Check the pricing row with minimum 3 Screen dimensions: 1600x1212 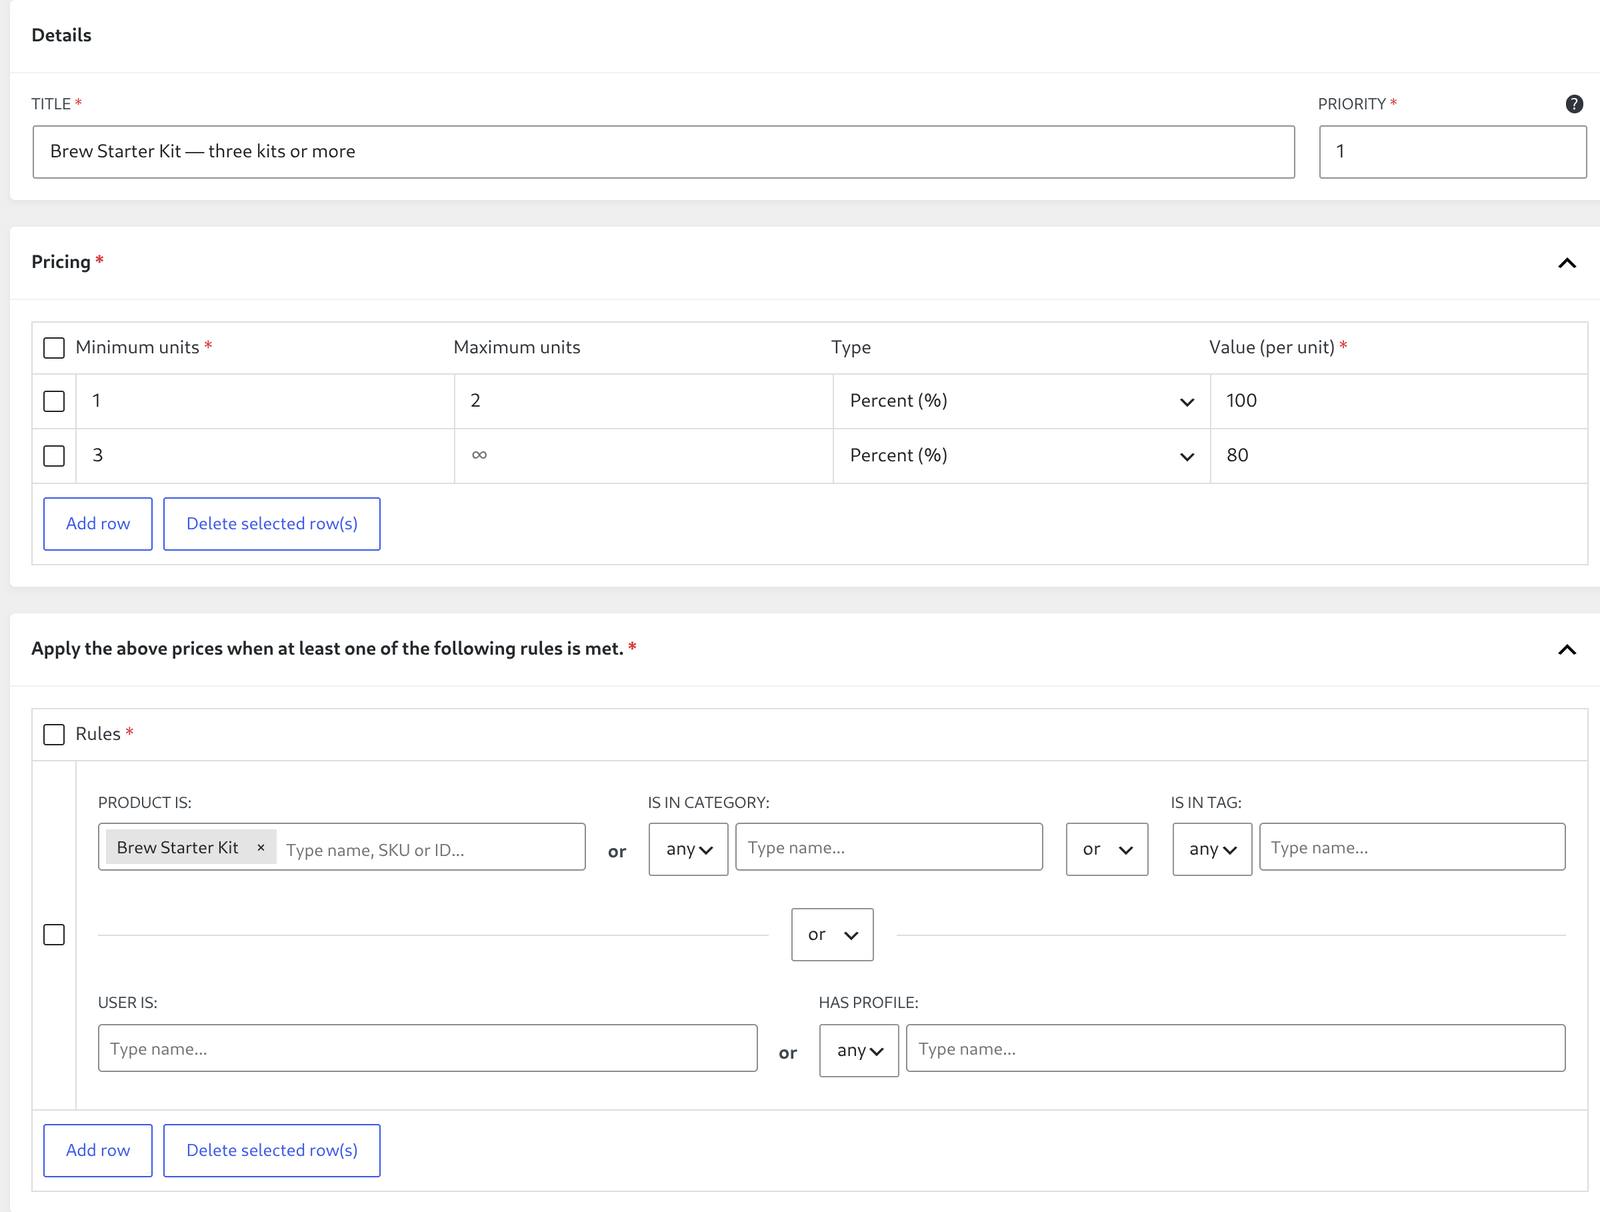click(54, 456)
